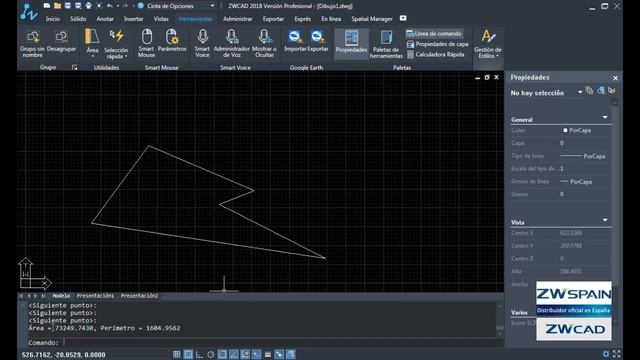Switch to Presentación2 layout tab
640x360 pixels.
[x=139, y=296]
